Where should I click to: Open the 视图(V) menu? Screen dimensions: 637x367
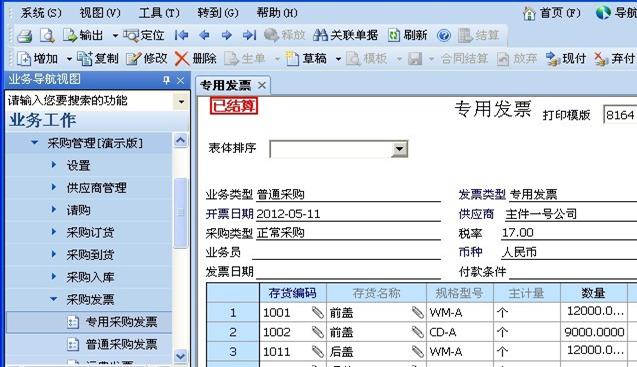[x=100, y=13]
